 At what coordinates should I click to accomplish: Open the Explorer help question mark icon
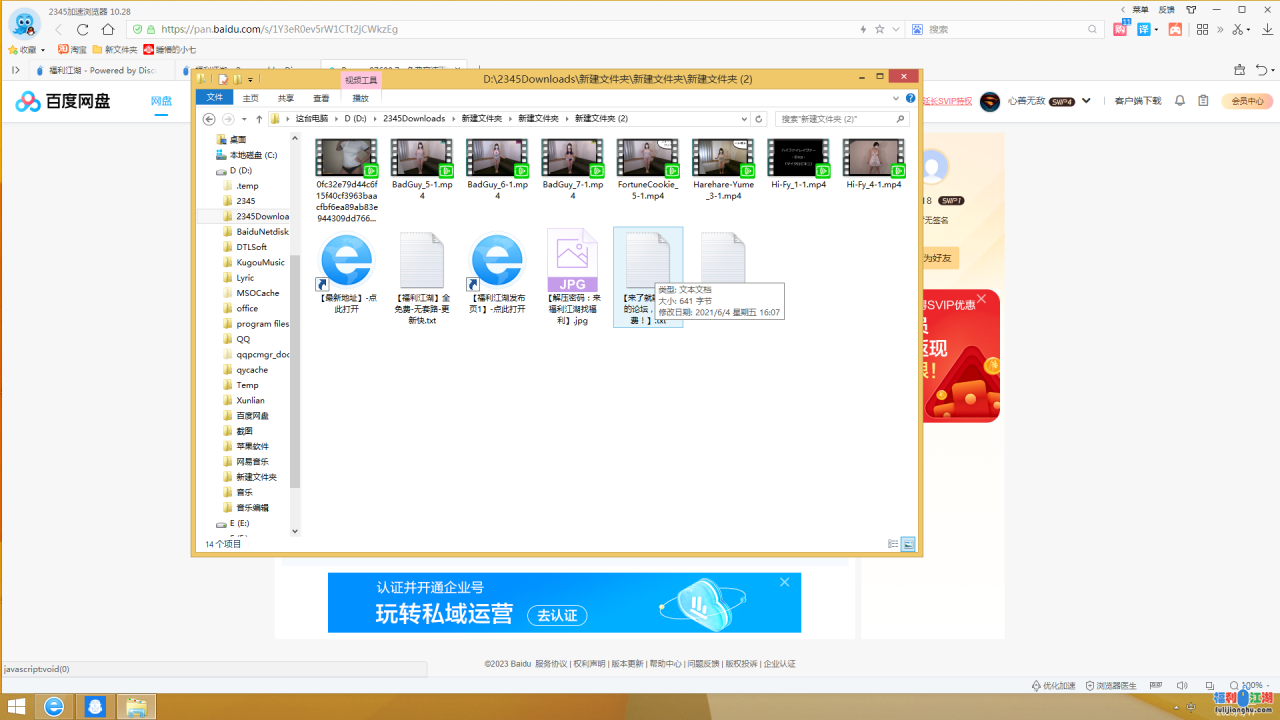(x=910, y=98)
